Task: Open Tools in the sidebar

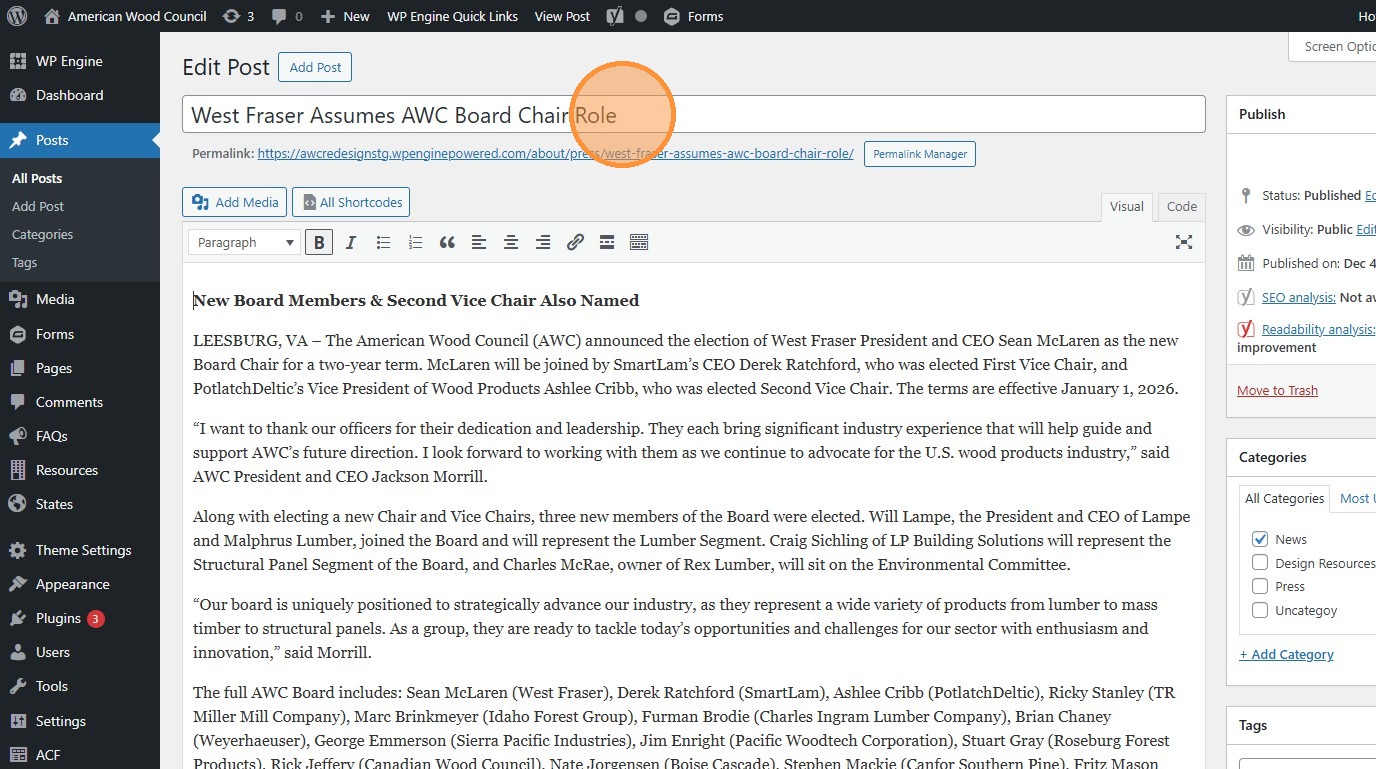Action: (x=80, y=686)
